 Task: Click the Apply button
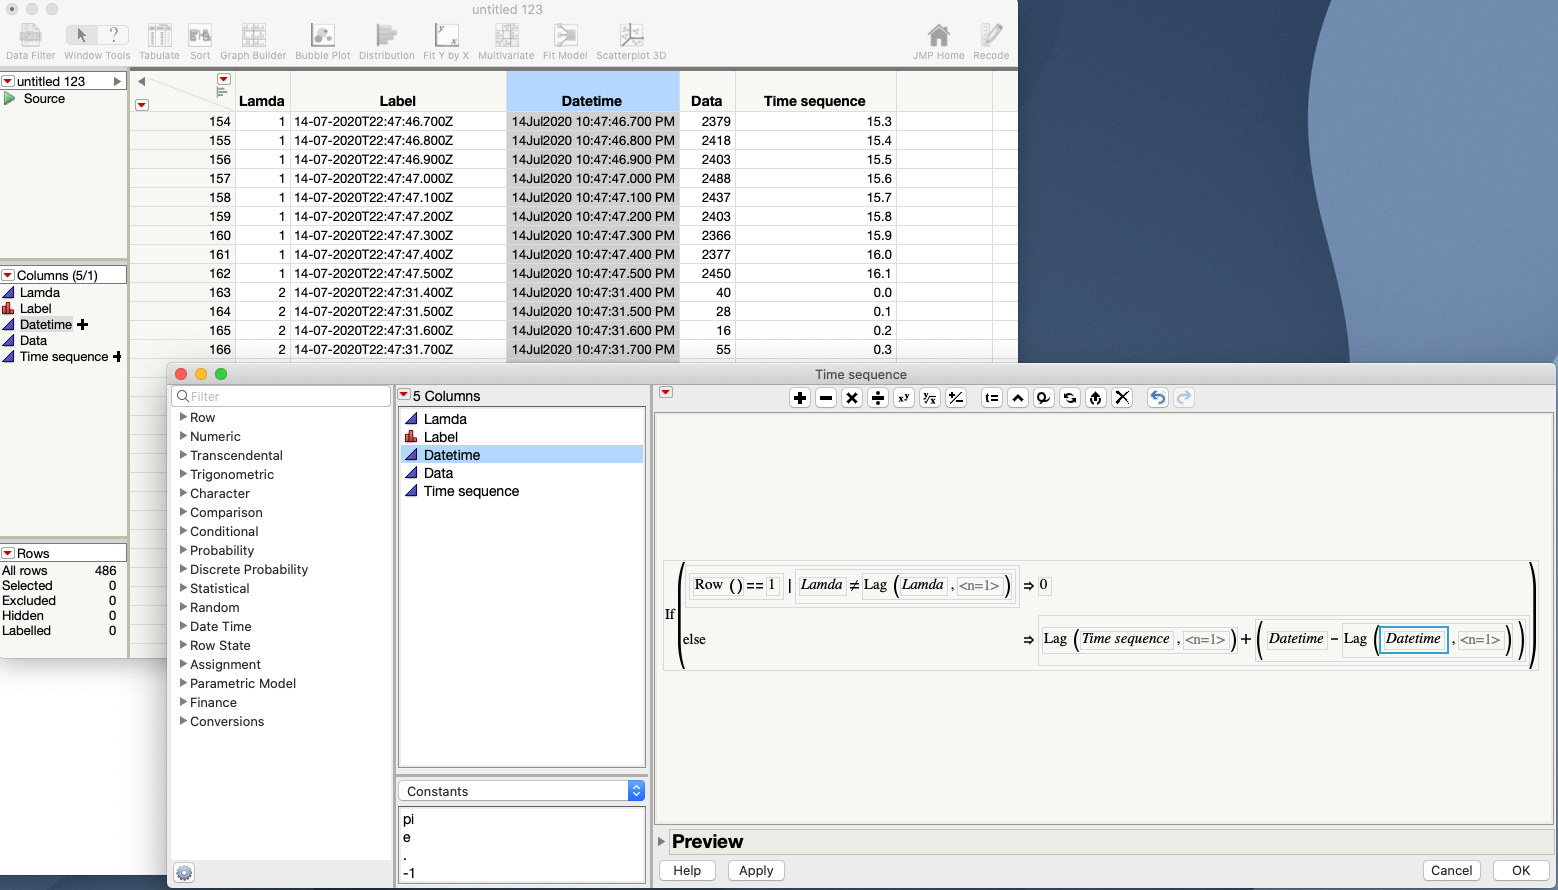(x=756, y=870)
